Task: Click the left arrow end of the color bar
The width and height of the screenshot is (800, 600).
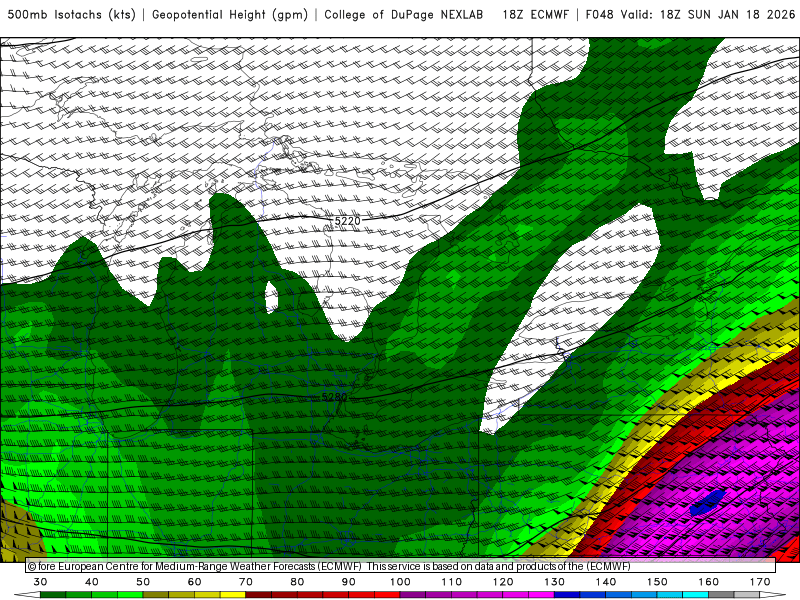Action: 27,595
